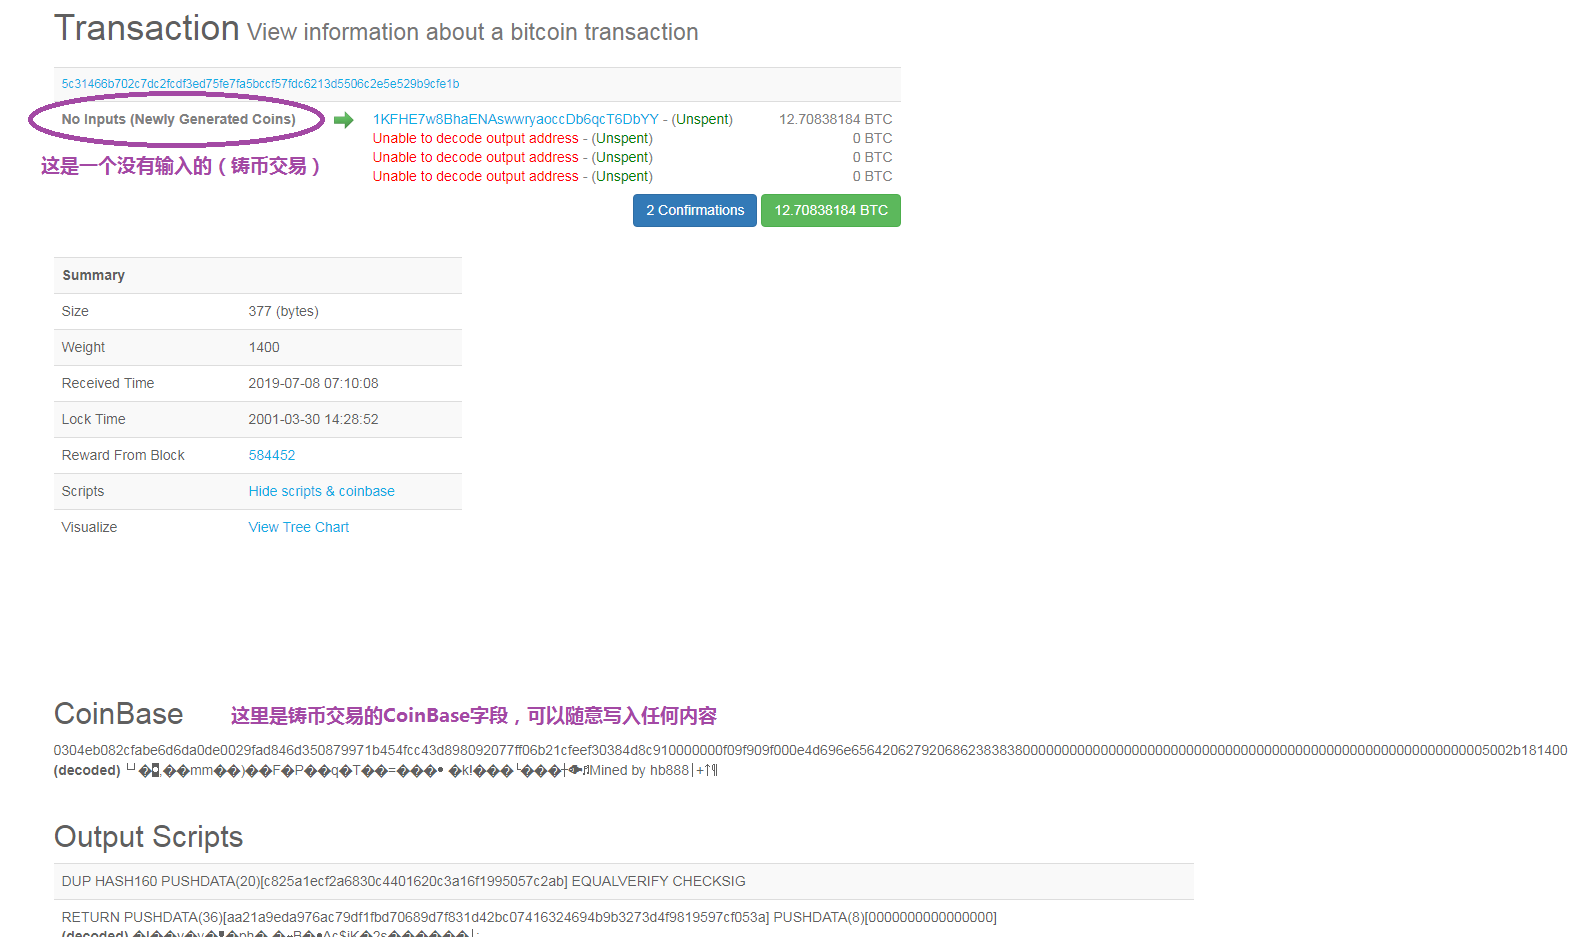Click the Output Scripts heading
The image size is (1574, 937).
click(148, 837)
